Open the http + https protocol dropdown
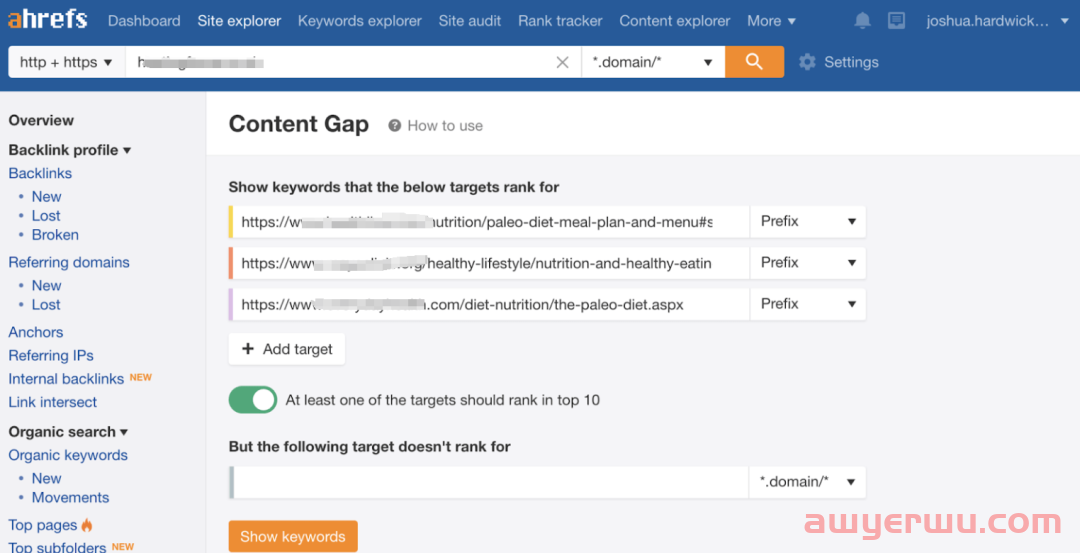Viewport: 1080px width, 553px height. pos(66,62)
